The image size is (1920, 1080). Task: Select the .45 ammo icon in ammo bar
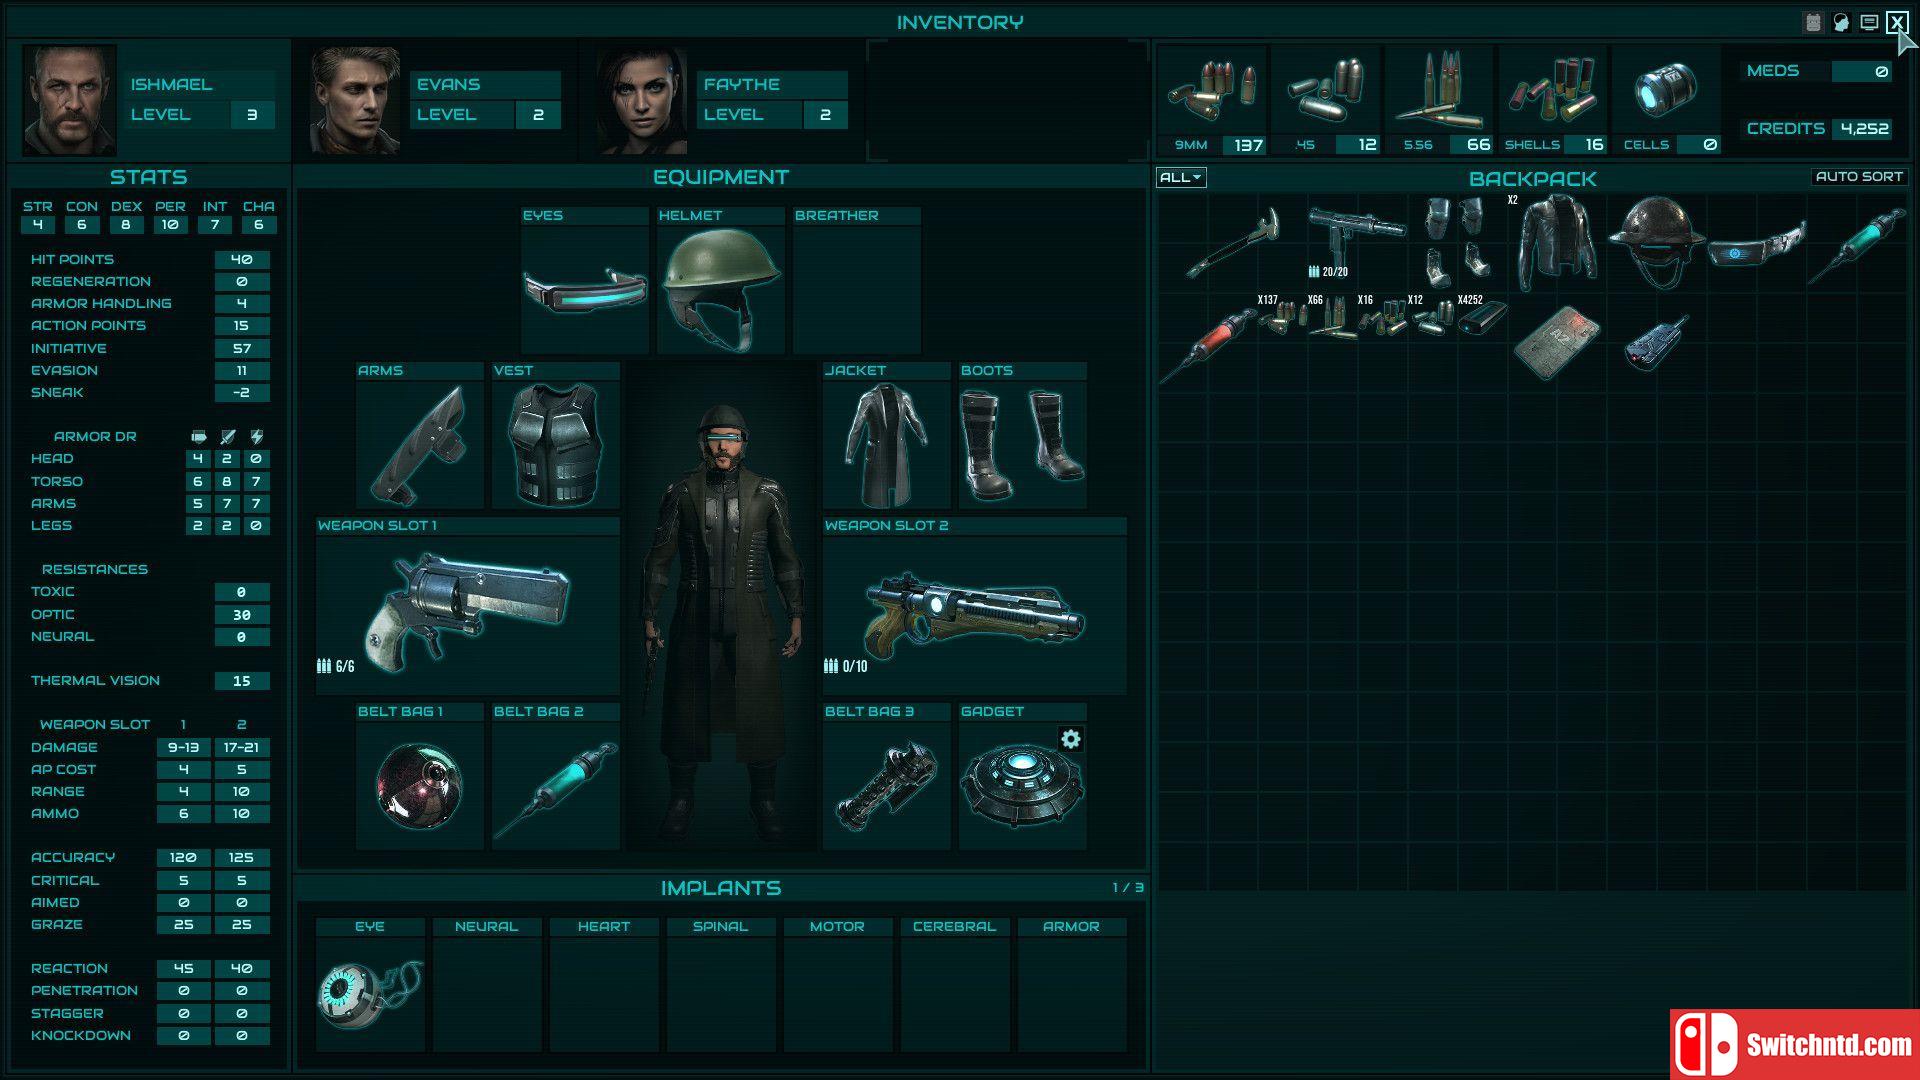tap(1326, 90)
